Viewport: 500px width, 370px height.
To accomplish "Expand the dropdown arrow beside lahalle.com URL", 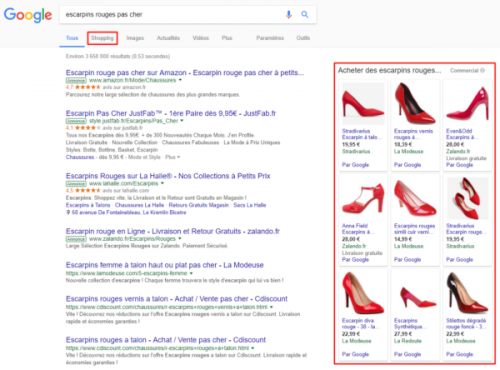I will point(162,183).
